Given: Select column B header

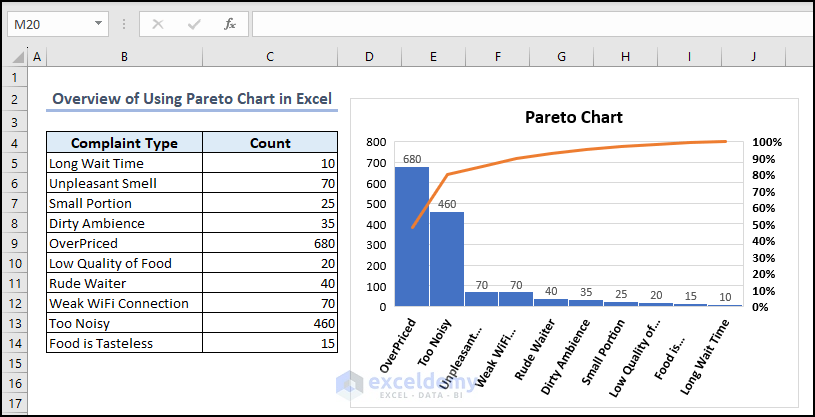Looking at the screenshot, I should 124,57.
